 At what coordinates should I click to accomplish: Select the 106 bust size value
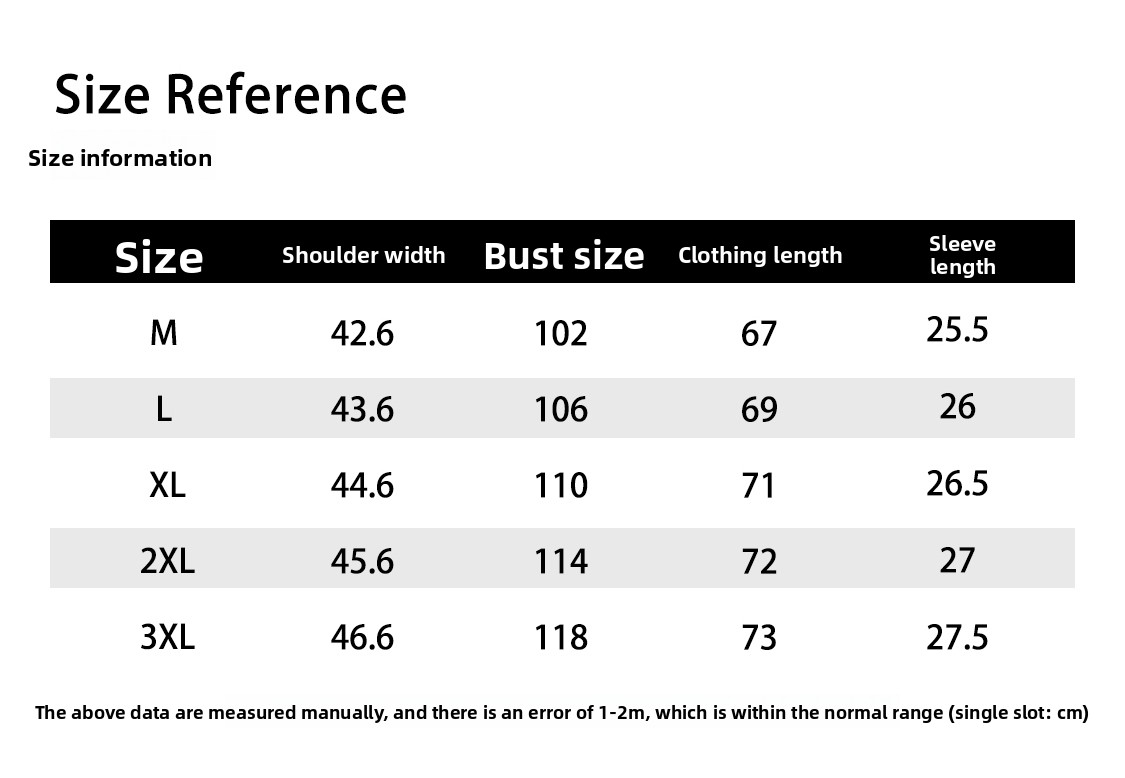[561, 409]
